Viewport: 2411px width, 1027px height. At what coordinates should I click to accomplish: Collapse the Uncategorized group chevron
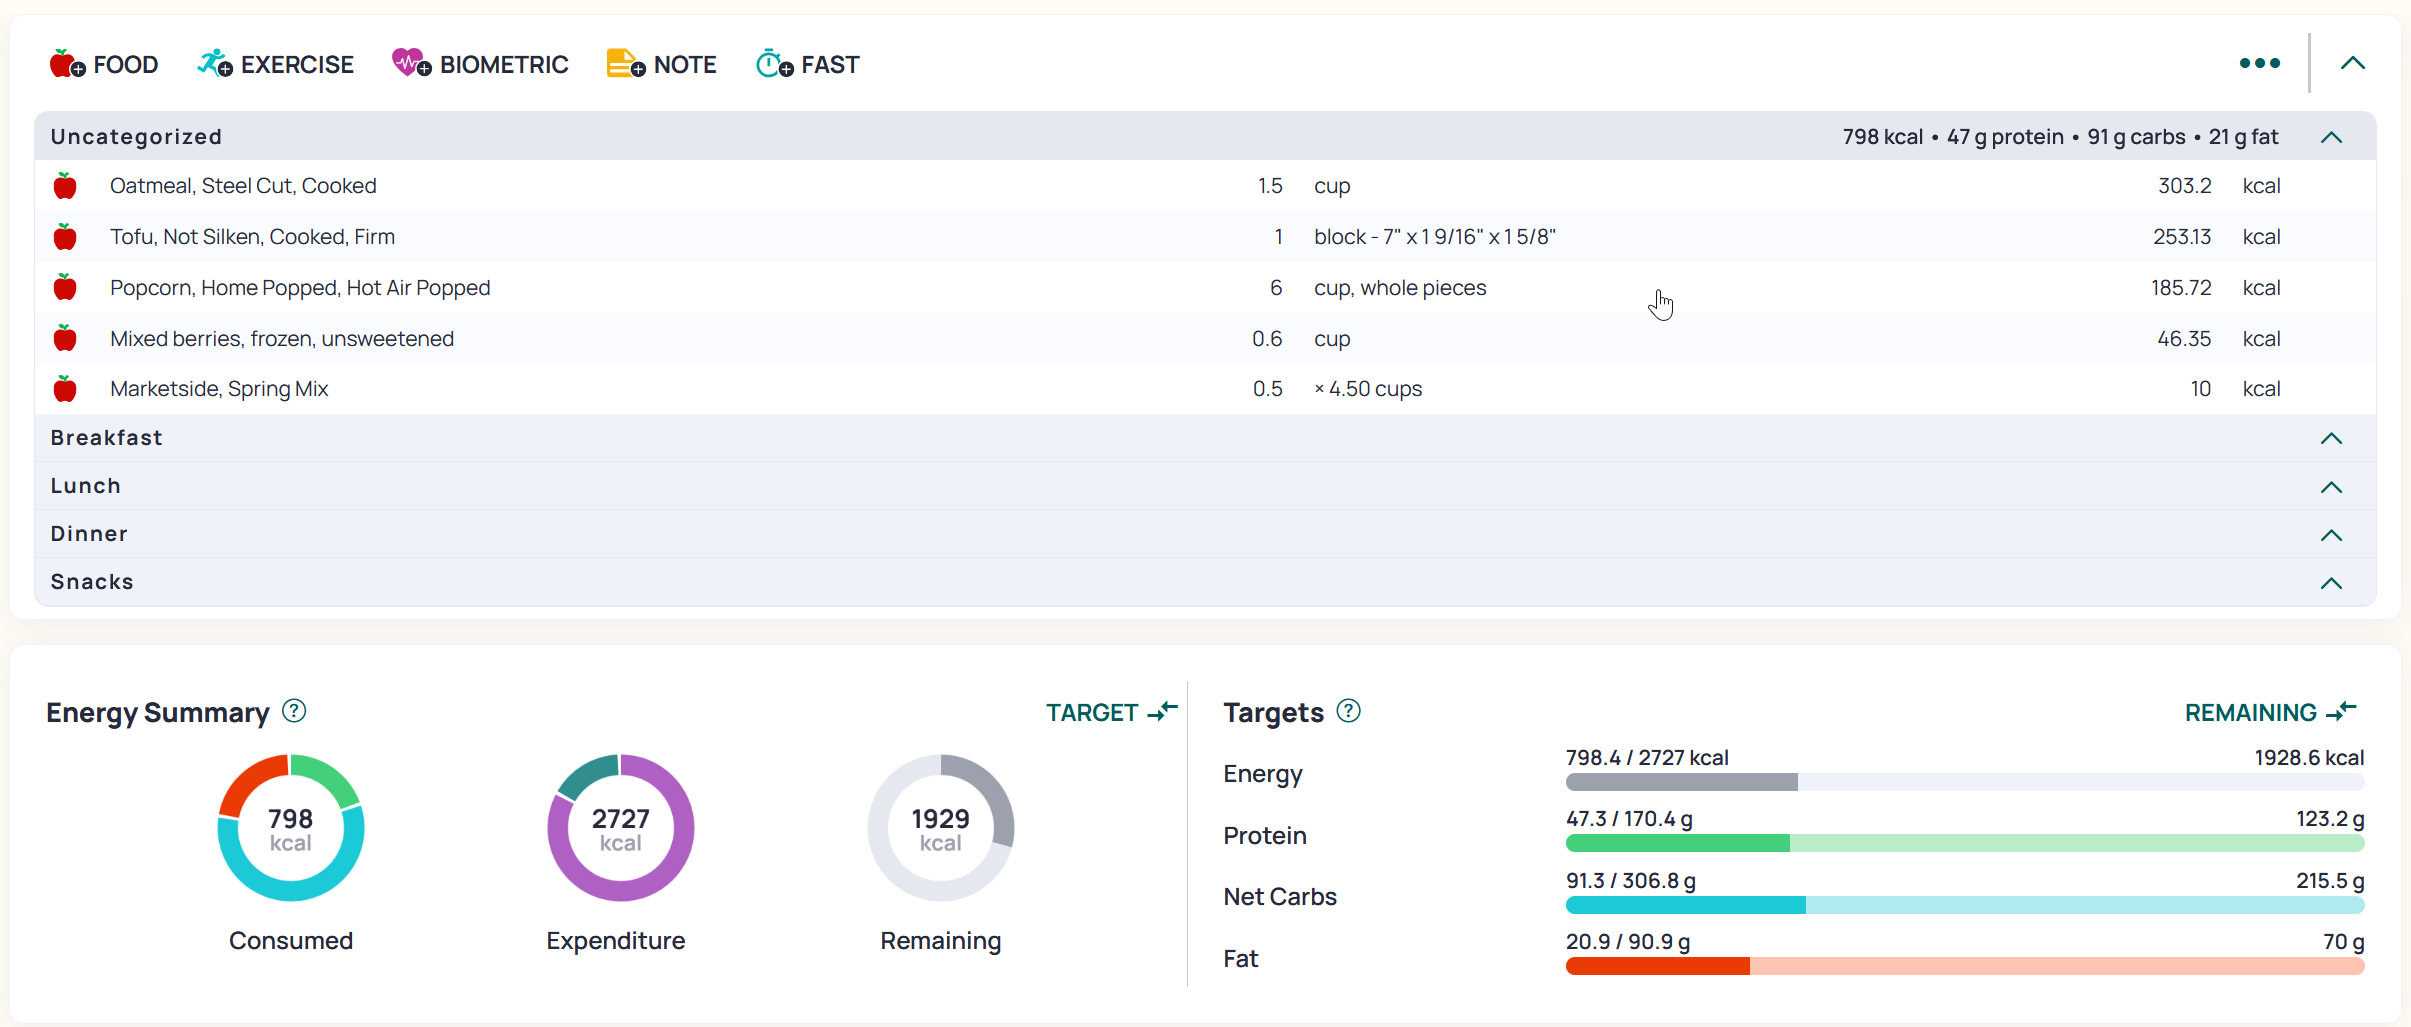click(x=2332, y=137)
